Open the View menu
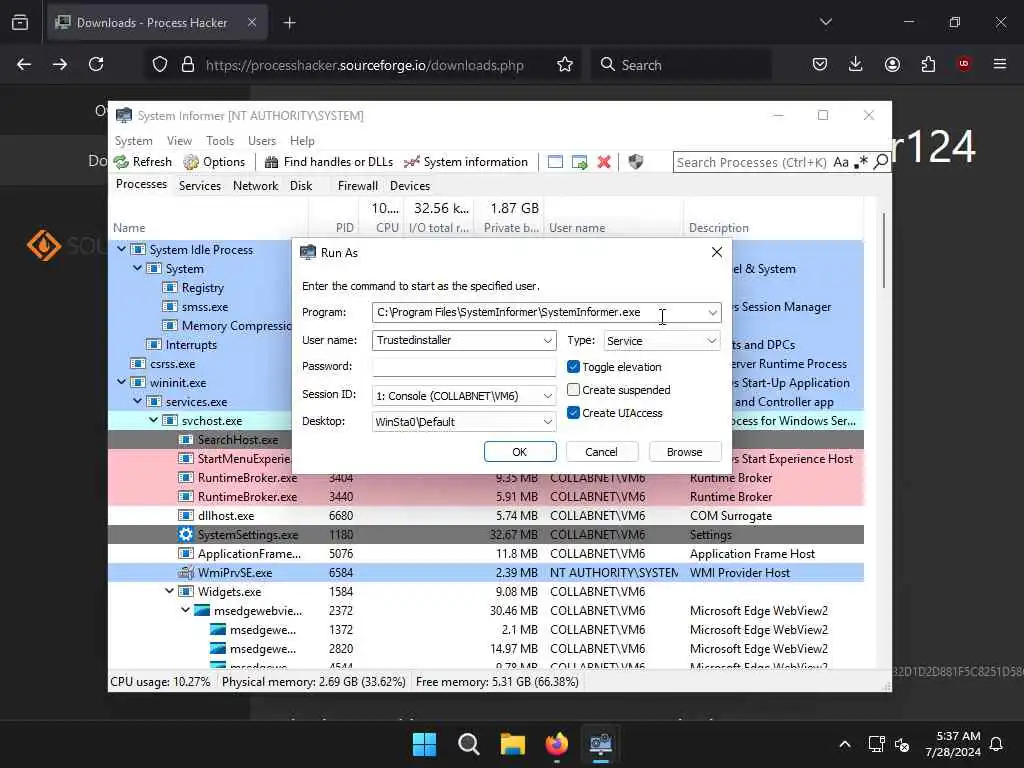 pos(179,140)
